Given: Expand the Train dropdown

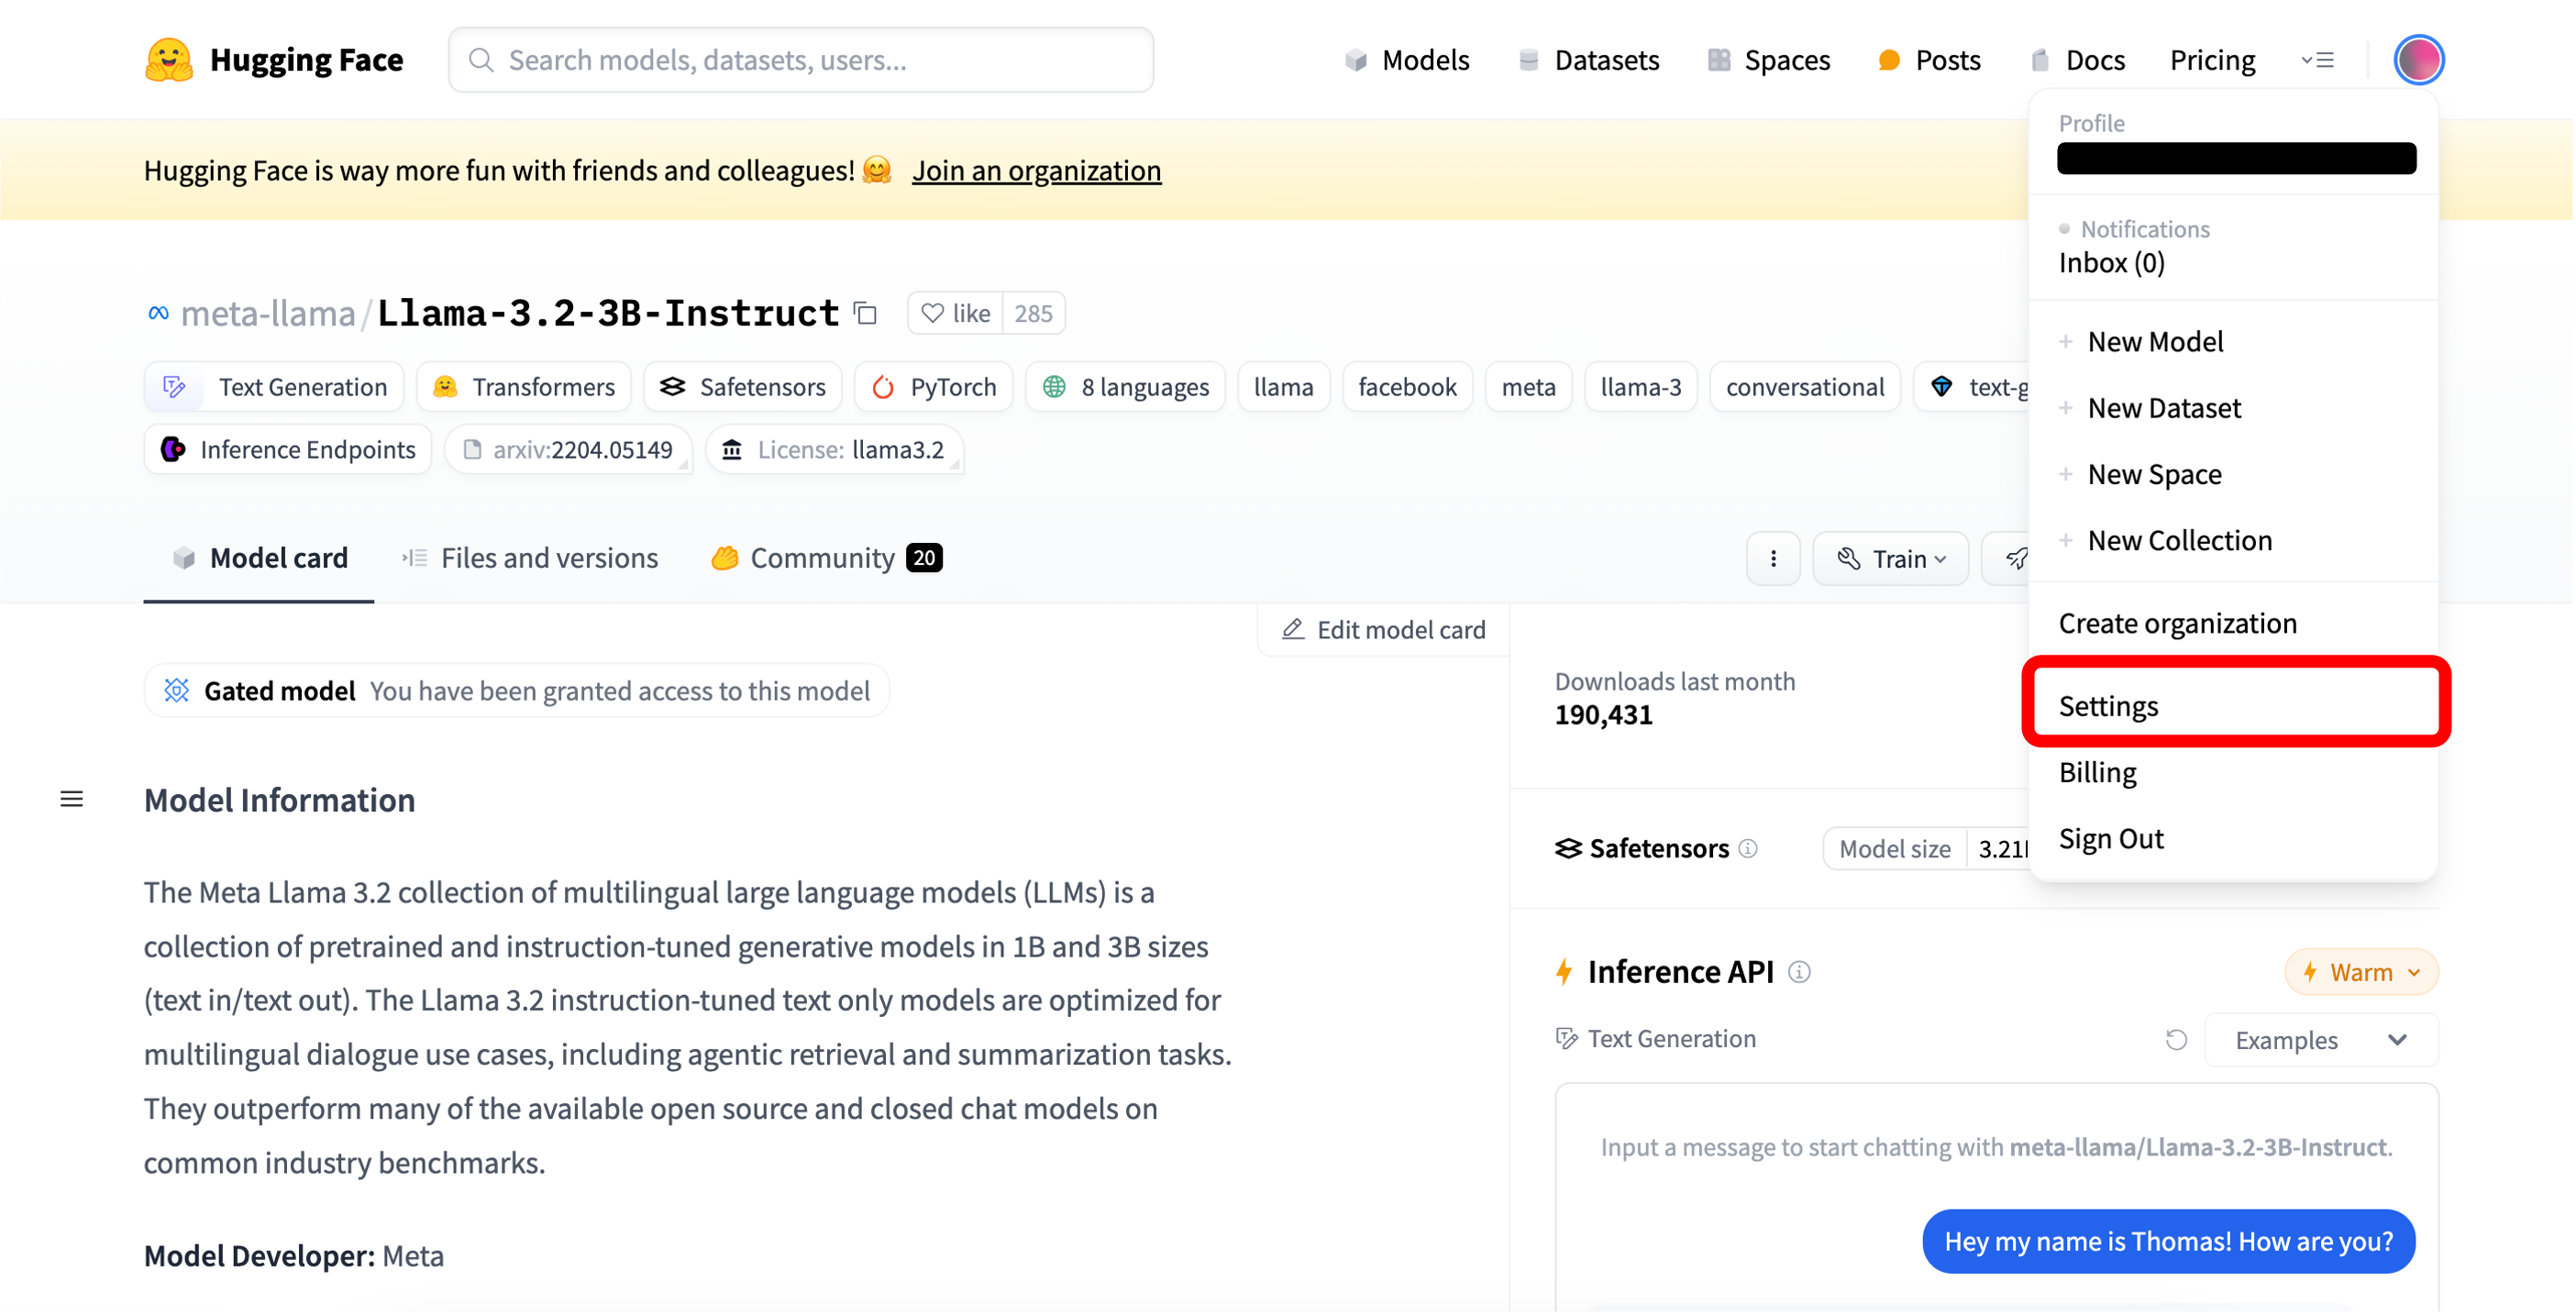Looking at the screenshot, I should click(1891, 558).
